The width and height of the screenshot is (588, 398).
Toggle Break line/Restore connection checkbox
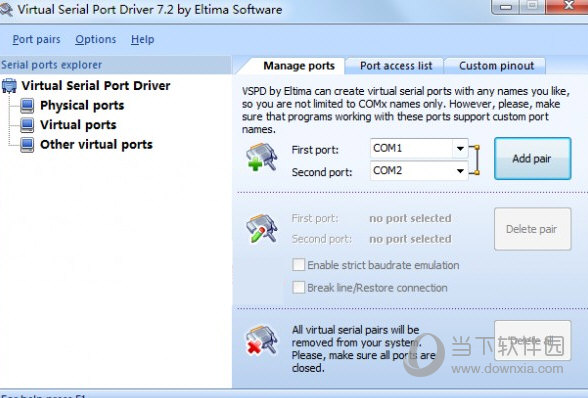coord(298,288)
